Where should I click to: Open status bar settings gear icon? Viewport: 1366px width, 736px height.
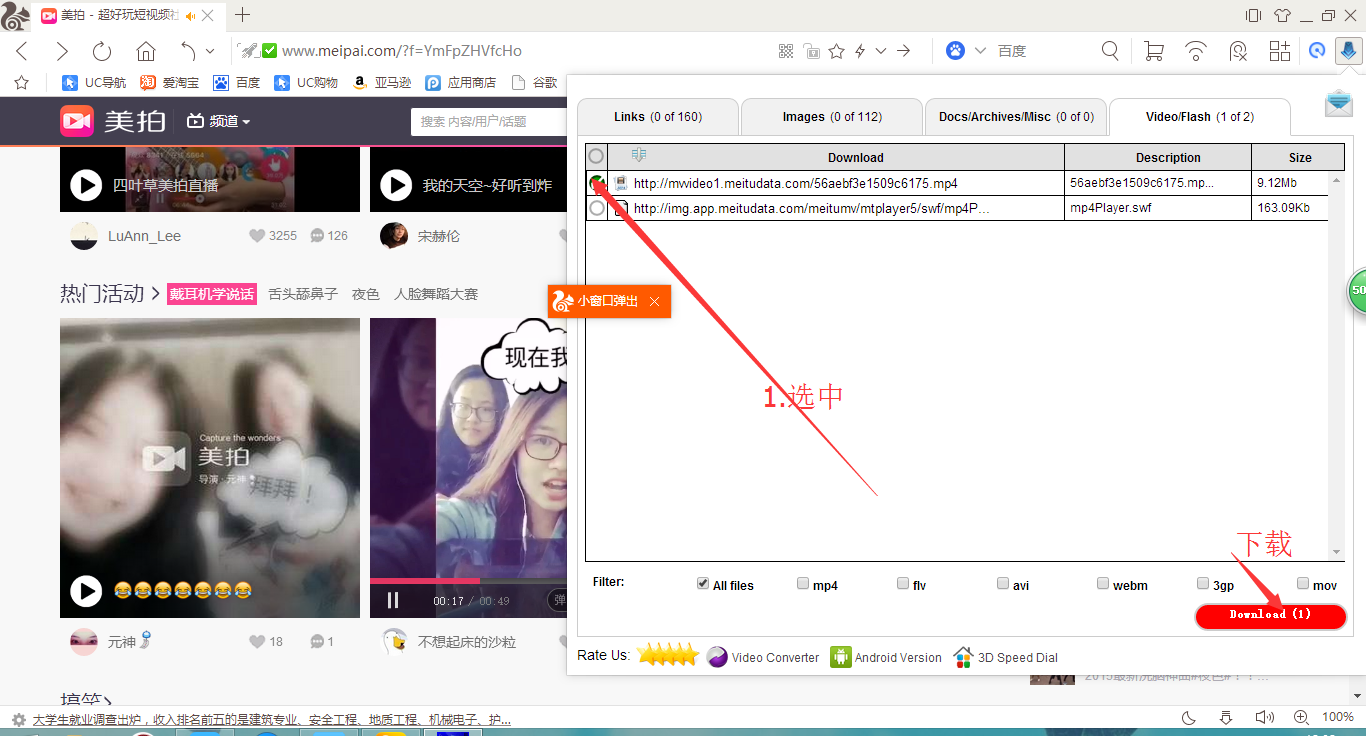click(x=18, y=719)
